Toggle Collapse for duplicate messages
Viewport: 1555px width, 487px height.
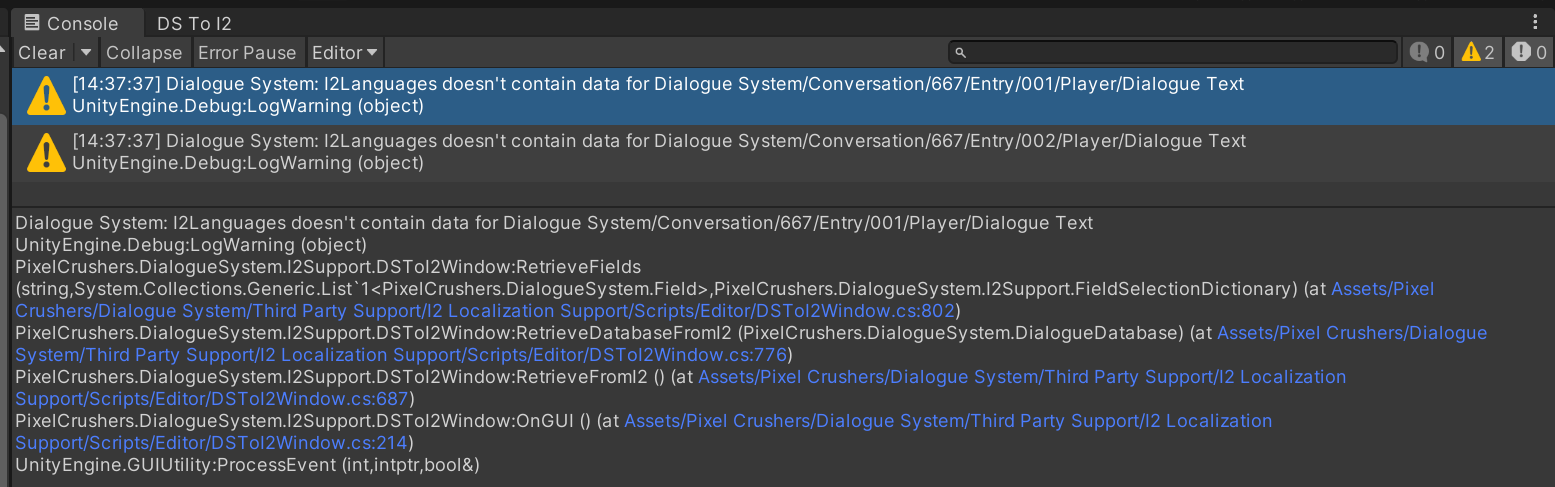coord(144,53)
